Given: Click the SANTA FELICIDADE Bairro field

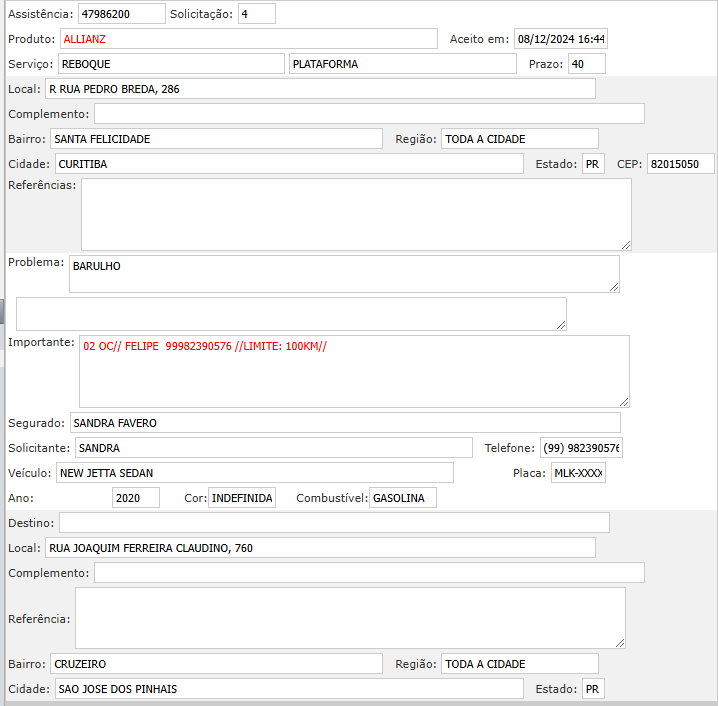Looking at the screenshot, I should 216,139.
